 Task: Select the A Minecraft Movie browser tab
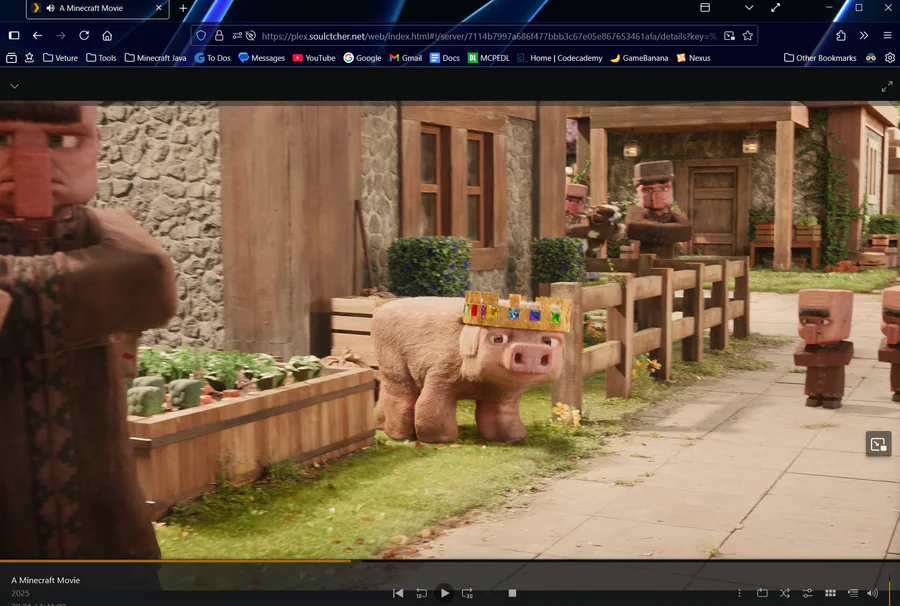pyautogui.click(x=98, y=9)
